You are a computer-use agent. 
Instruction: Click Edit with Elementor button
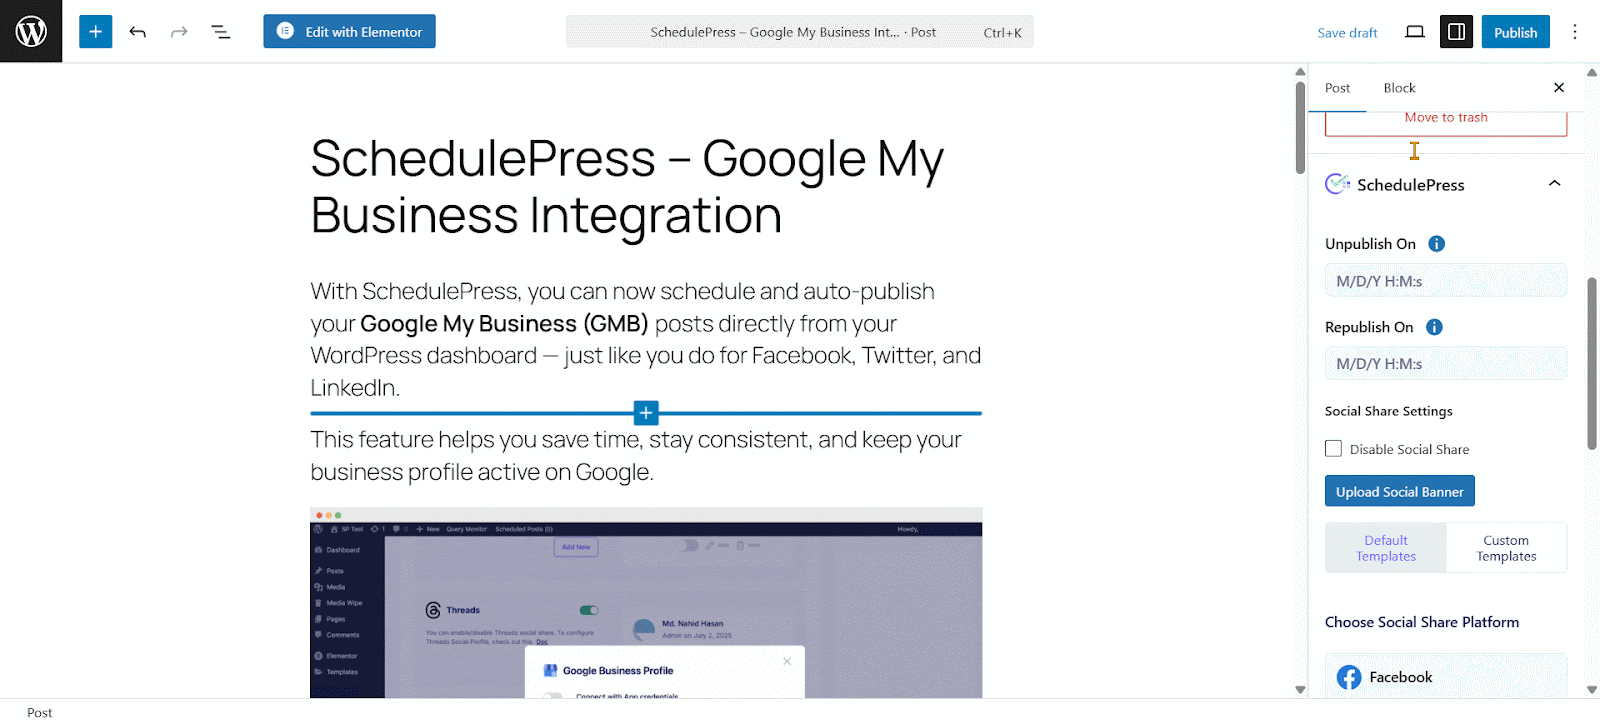click(x=349, y=32)
